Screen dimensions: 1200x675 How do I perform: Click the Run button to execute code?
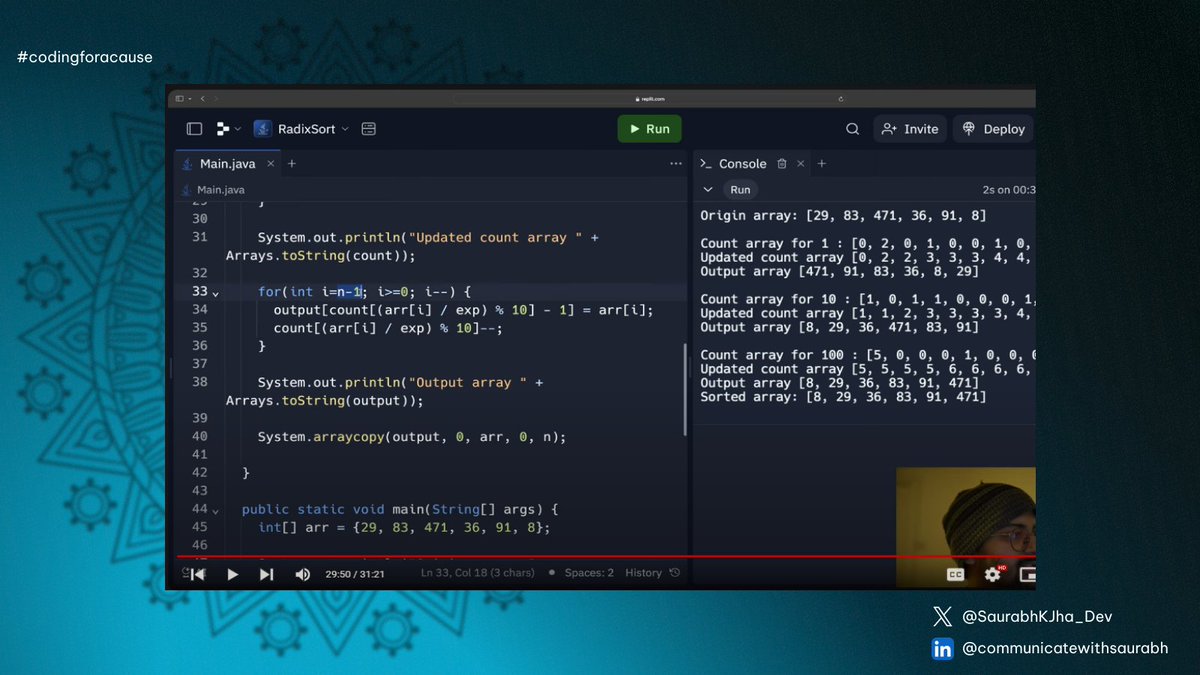pyautogui.click(x=650, y=129)
